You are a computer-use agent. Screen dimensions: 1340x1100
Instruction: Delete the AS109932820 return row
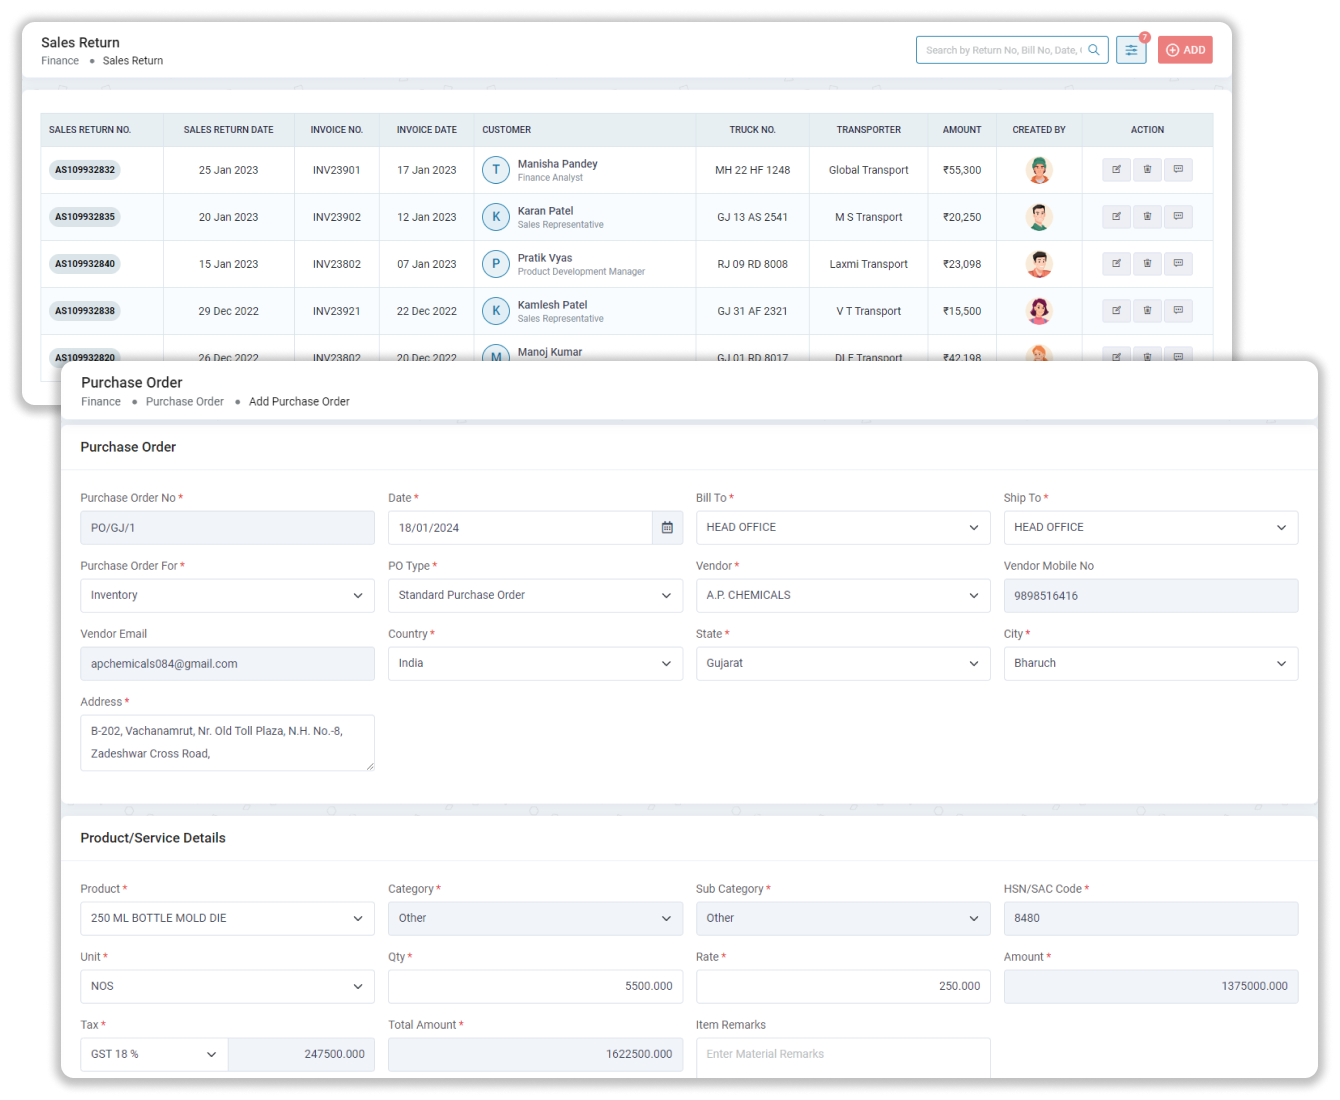pyautogui.click(x=1147, y=356)
